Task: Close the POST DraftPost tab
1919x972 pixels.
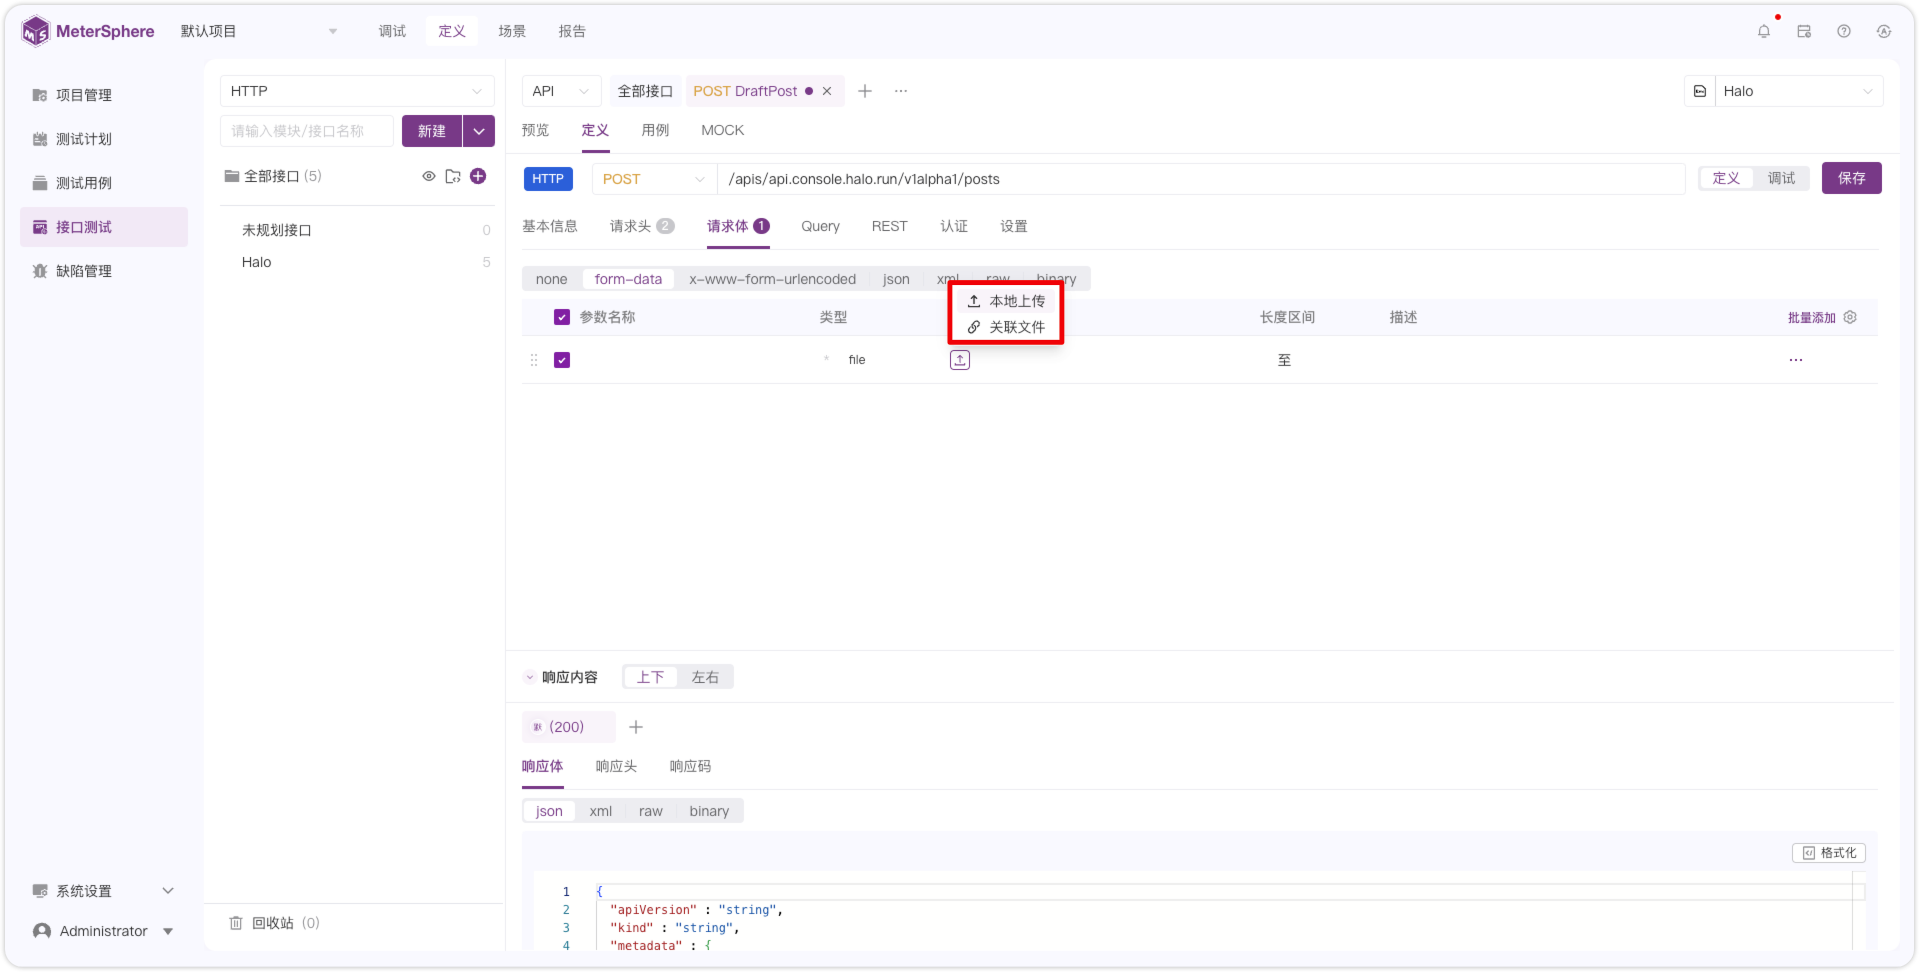Action: (827, 91)
